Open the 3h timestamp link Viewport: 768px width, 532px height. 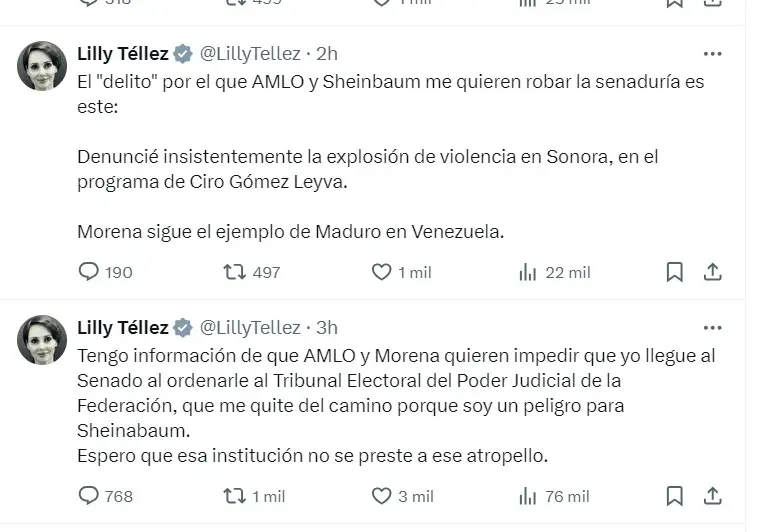327,327
